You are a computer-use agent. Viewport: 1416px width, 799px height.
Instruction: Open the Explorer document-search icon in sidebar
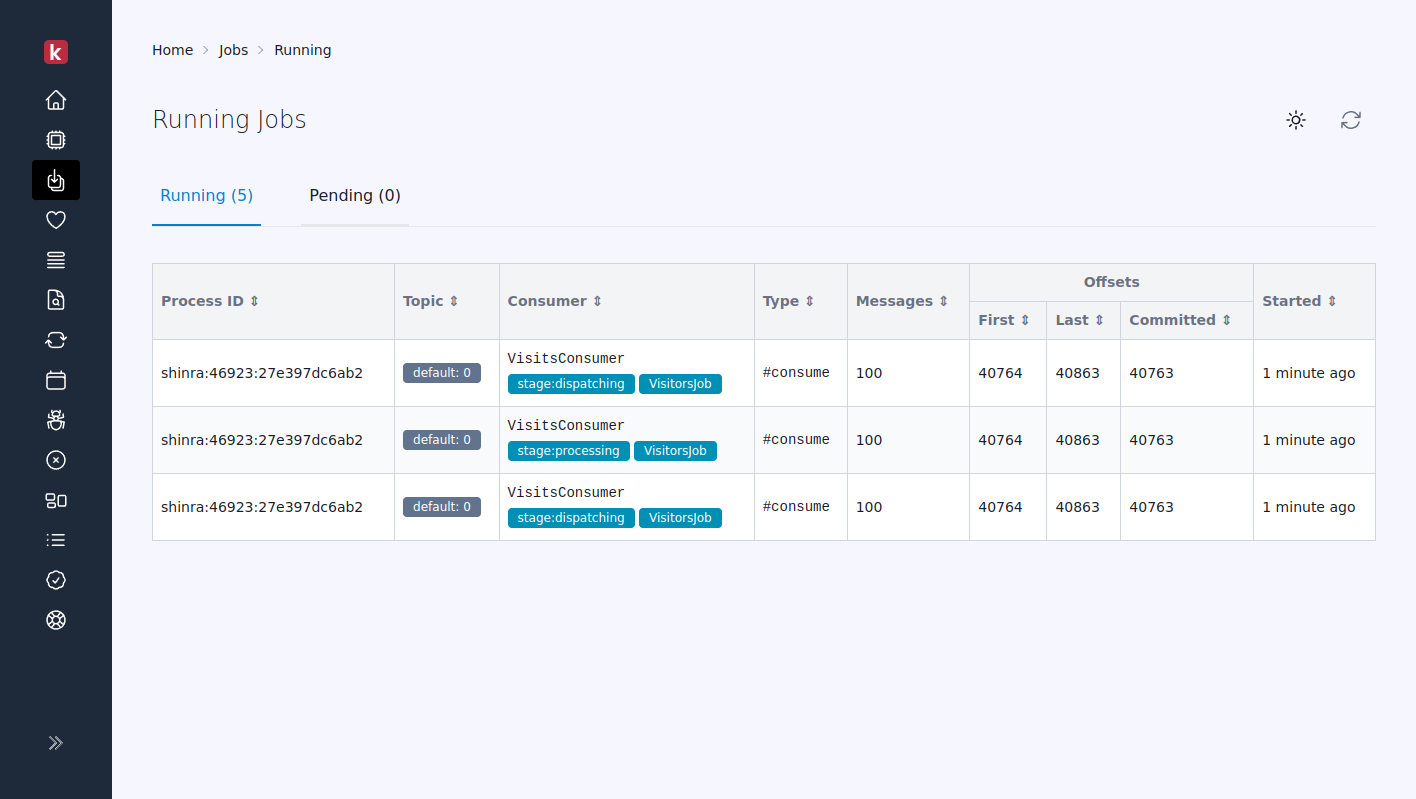coord(56,300)
